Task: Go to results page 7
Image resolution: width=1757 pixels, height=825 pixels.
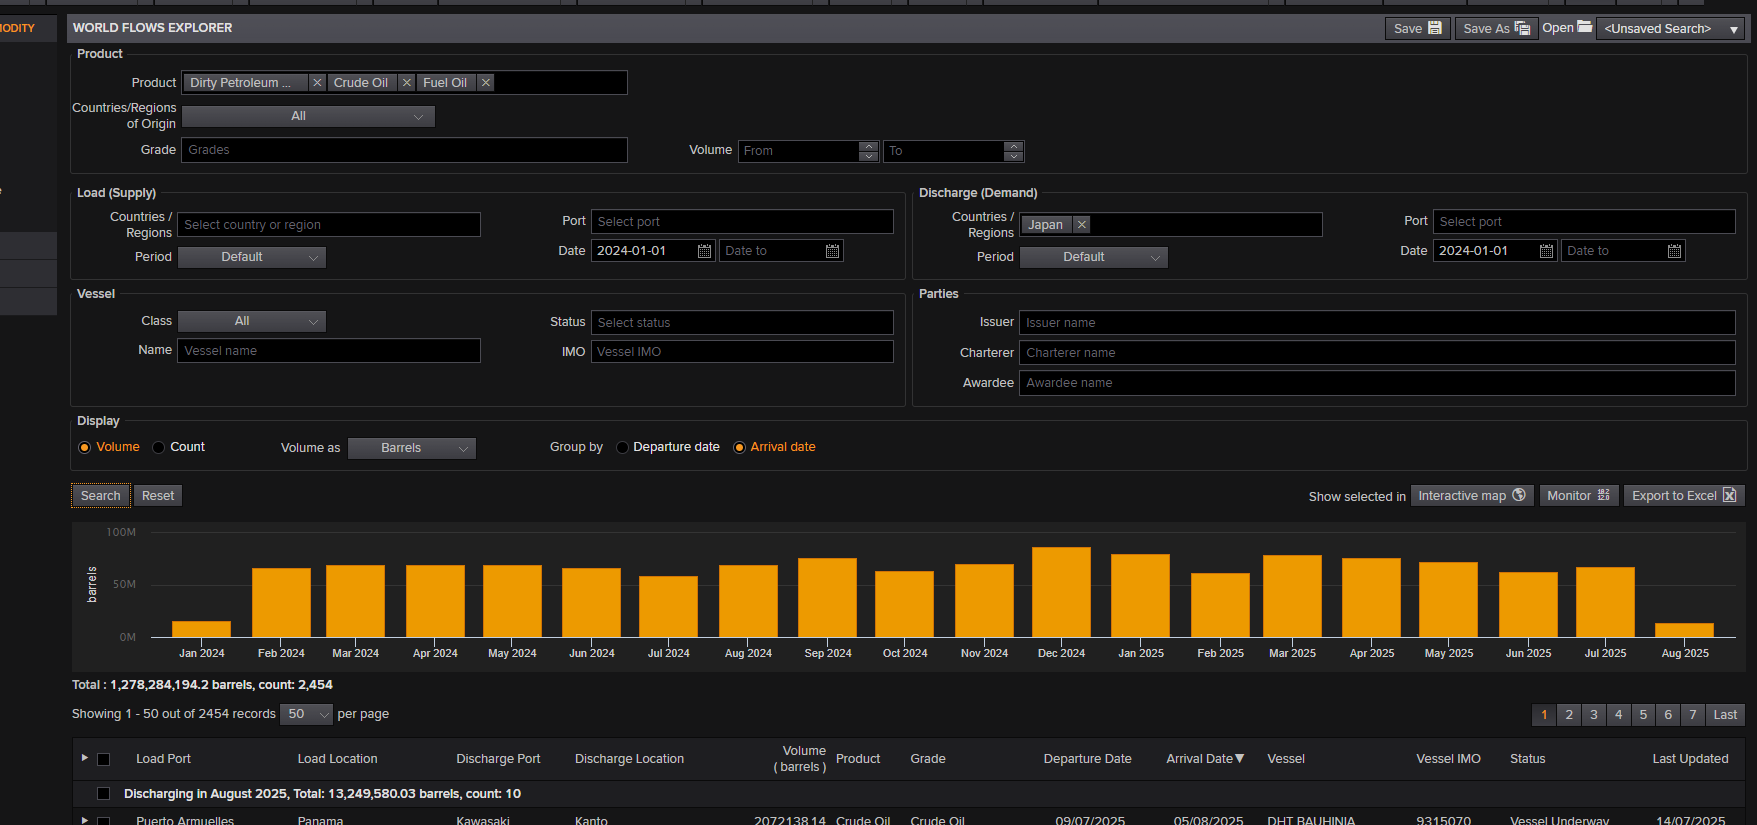Action: 1693,715
